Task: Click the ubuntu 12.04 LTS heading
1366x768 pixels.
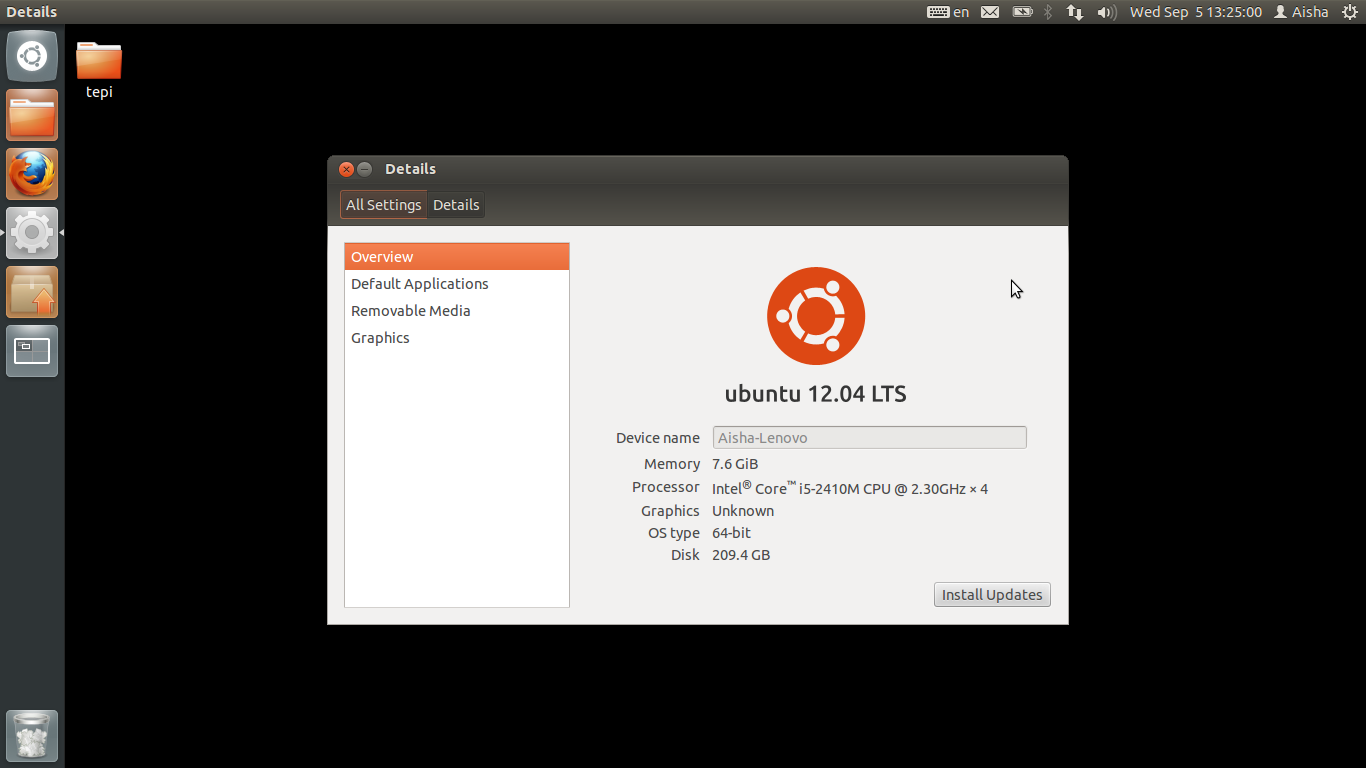Action: click(816, 394)
